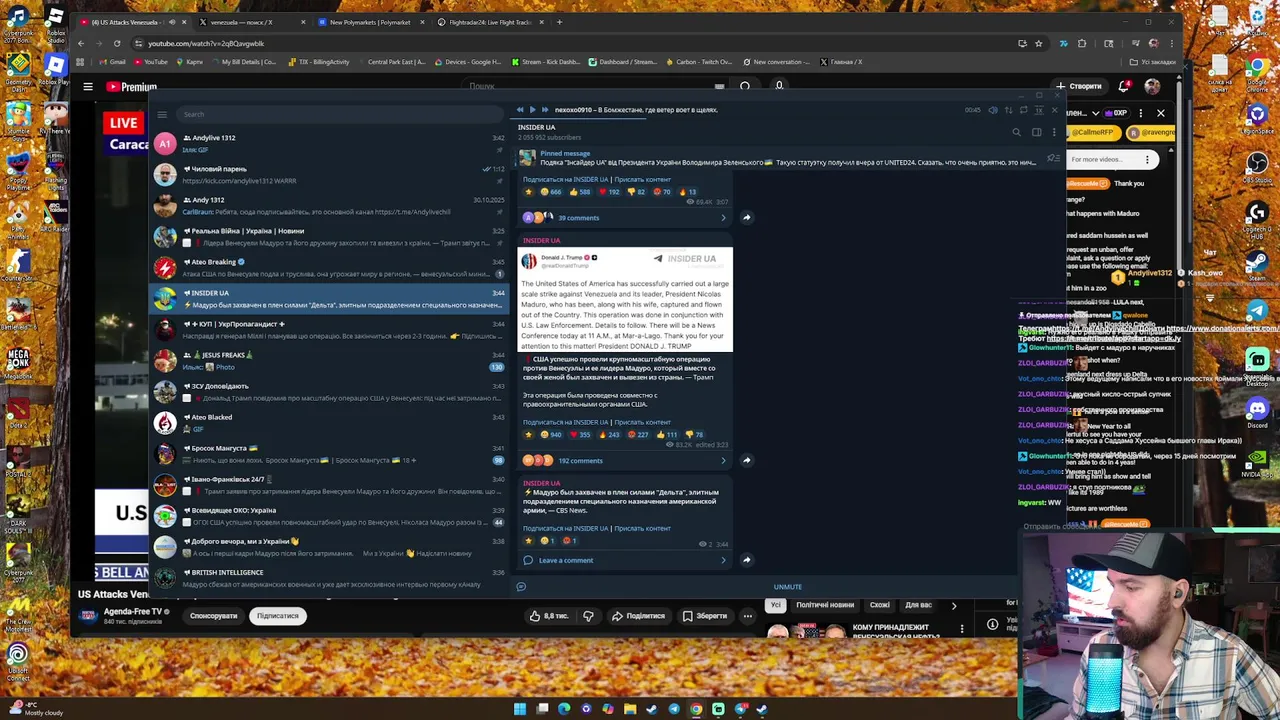Open the Ateo Breaking channel
This screenshot has width=1280, height=720.
click(330, 268)
